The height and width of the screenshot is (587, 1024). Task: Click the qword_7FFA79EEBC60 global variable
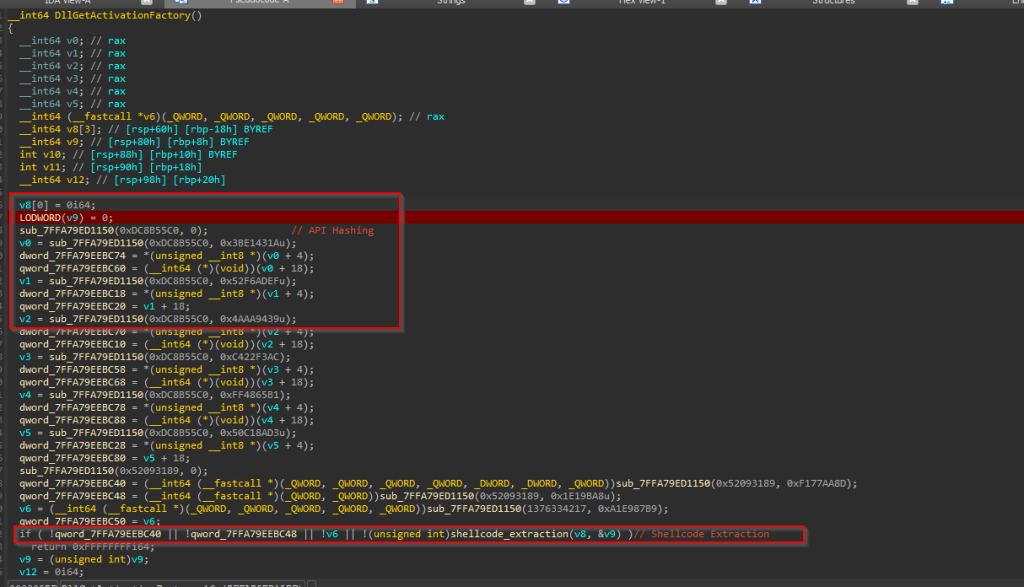coord(78,268)
